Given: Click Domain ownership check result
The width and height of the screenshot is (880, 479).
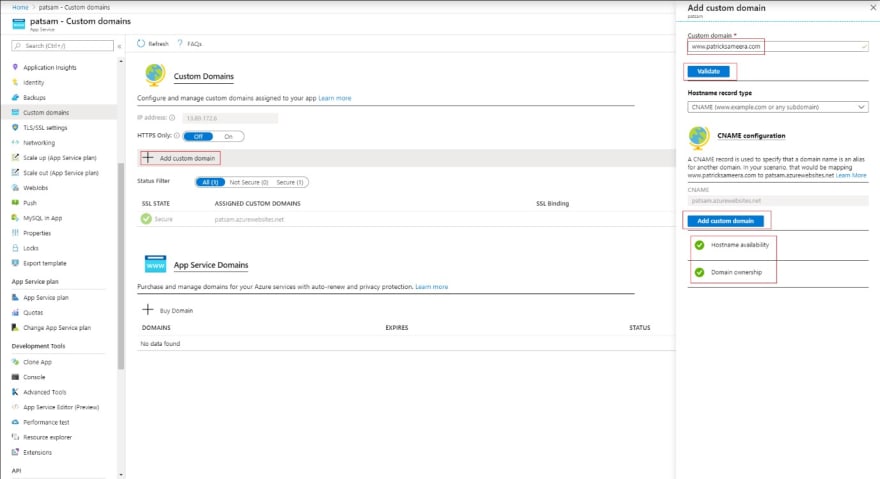Looking at the screenshot, I should (x=728, y=272).
